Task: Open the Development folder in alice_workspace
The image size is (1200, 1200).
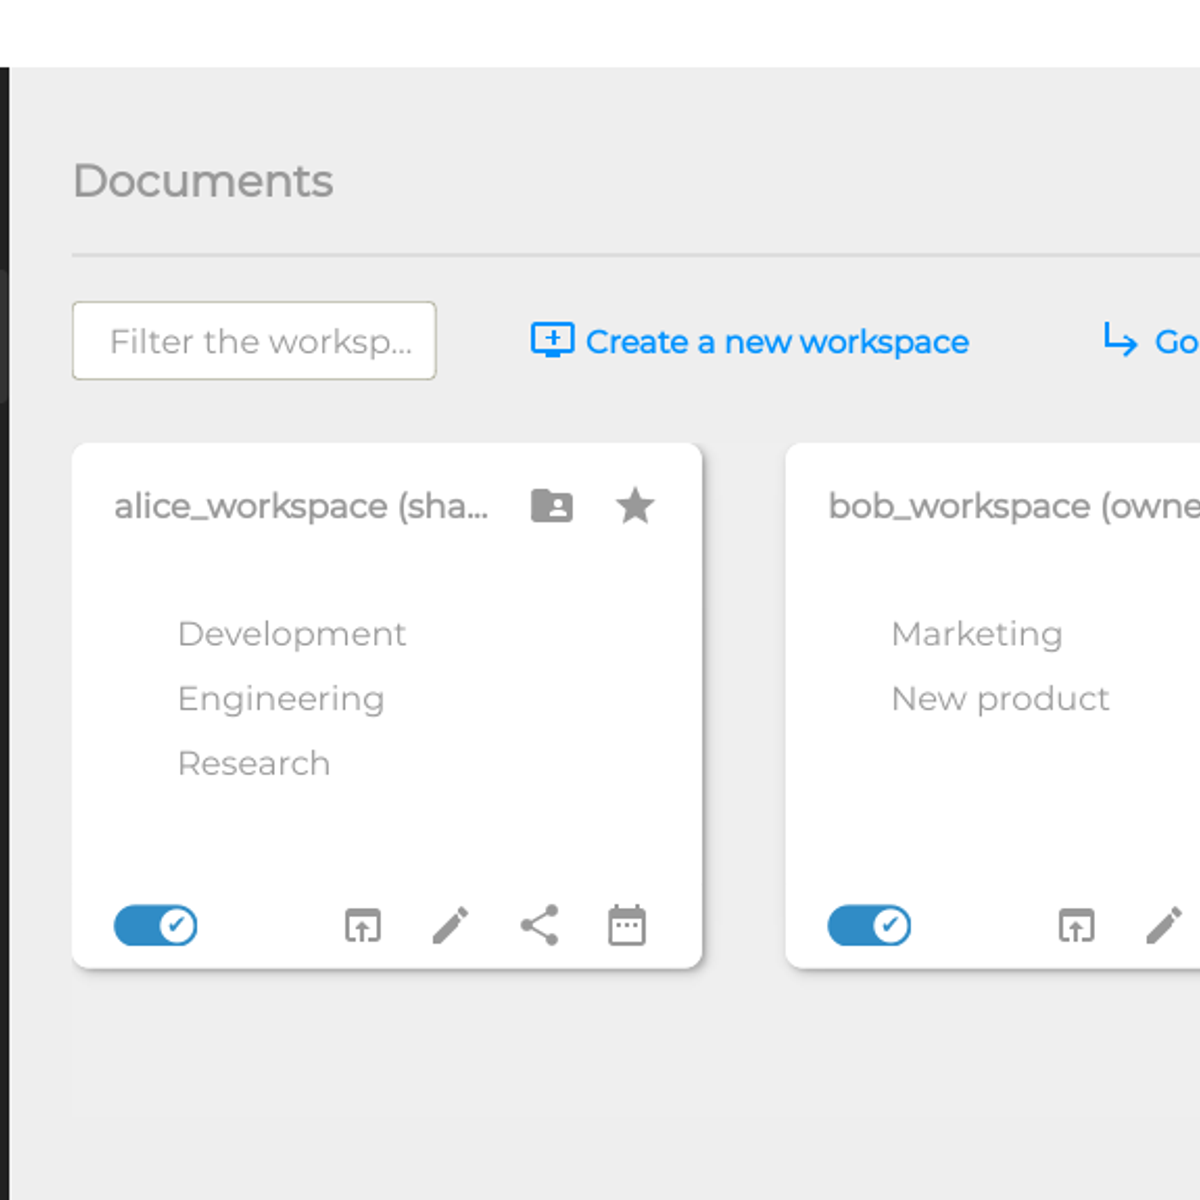Action: tap(292, 634)
